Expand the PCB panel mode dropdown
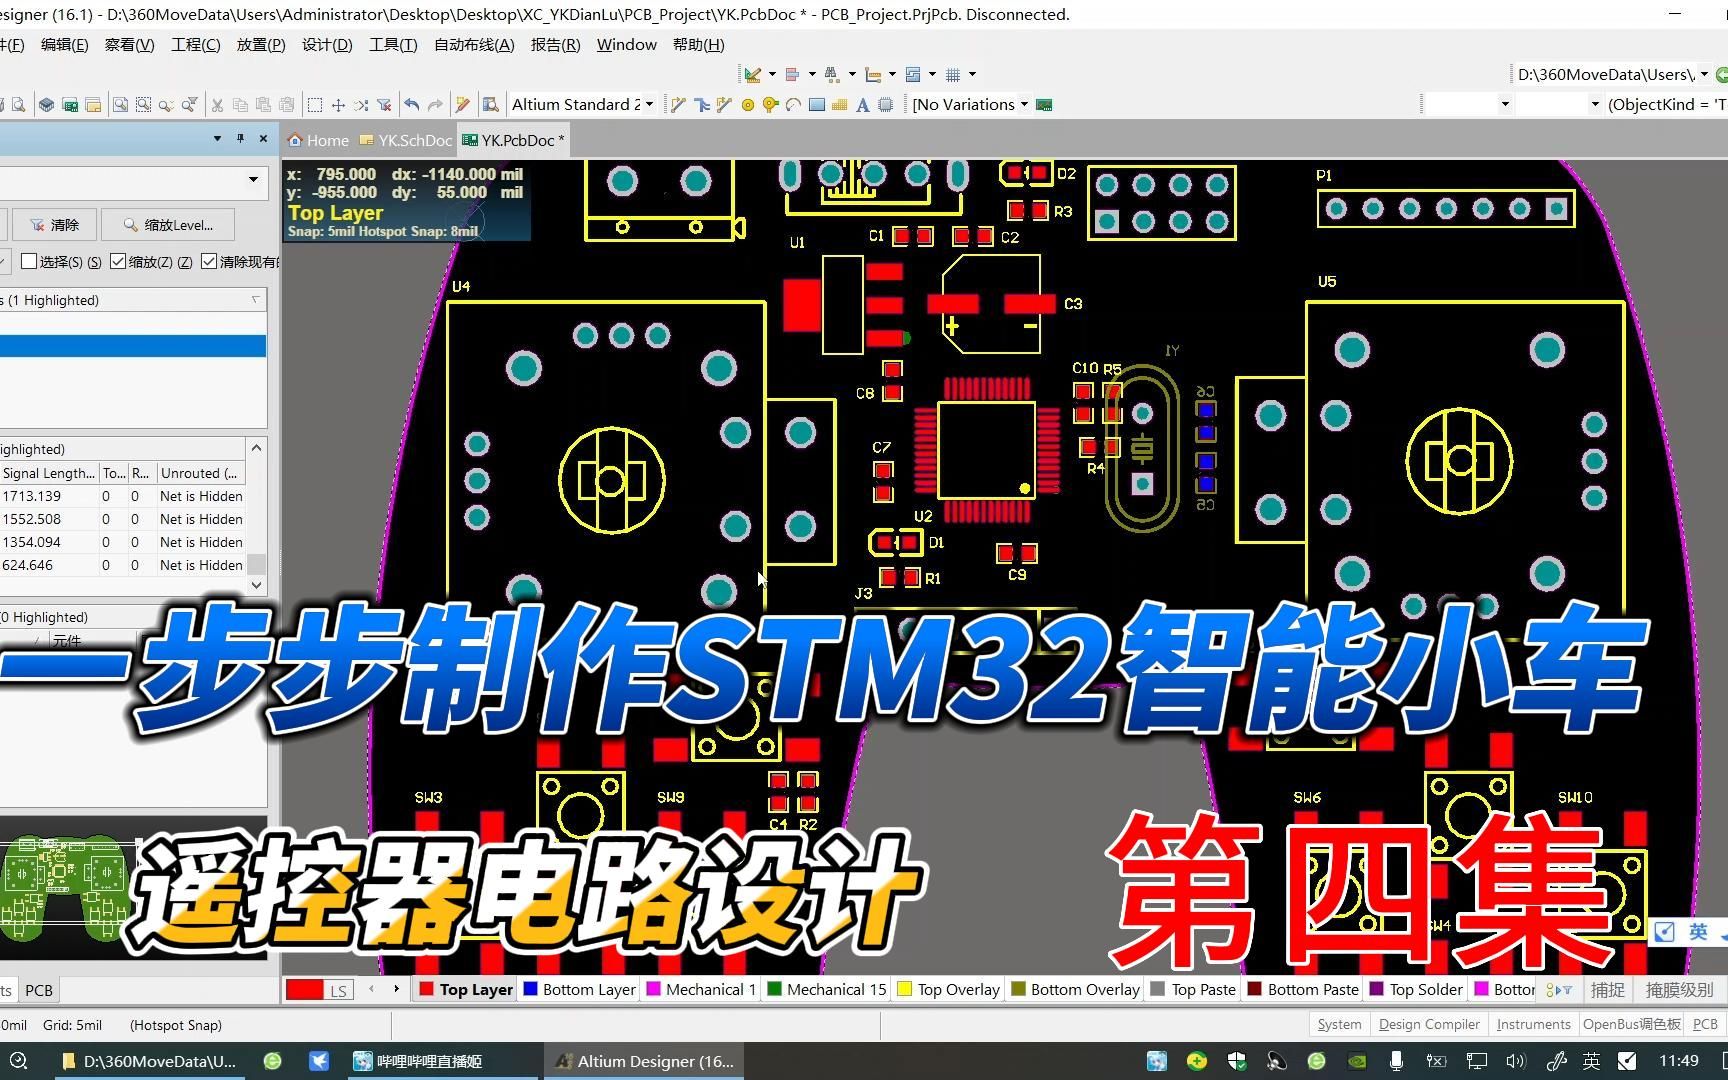The width and height of the screenshot is (1728, 1080). coord(253,180)
